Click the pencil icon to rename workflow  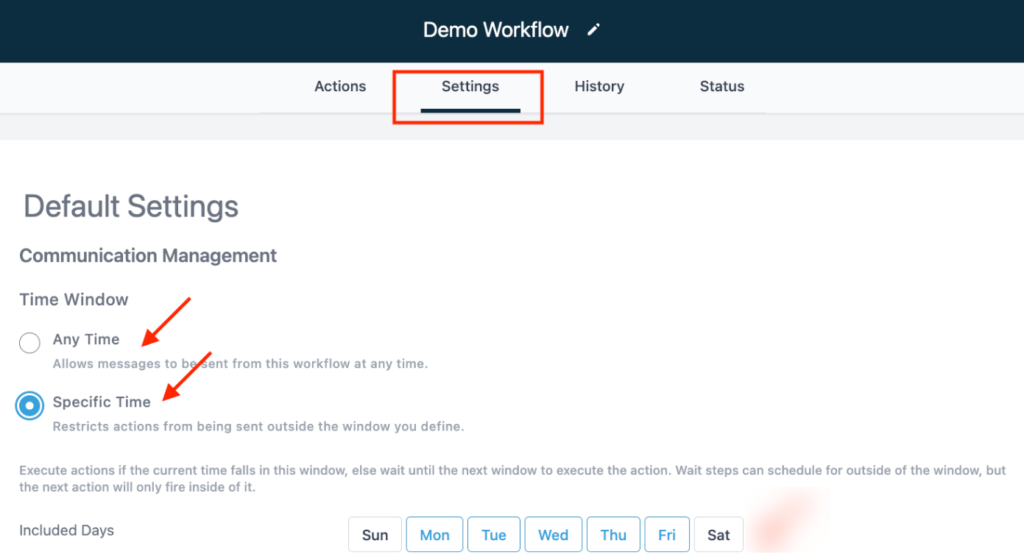[x=594, y=30]
